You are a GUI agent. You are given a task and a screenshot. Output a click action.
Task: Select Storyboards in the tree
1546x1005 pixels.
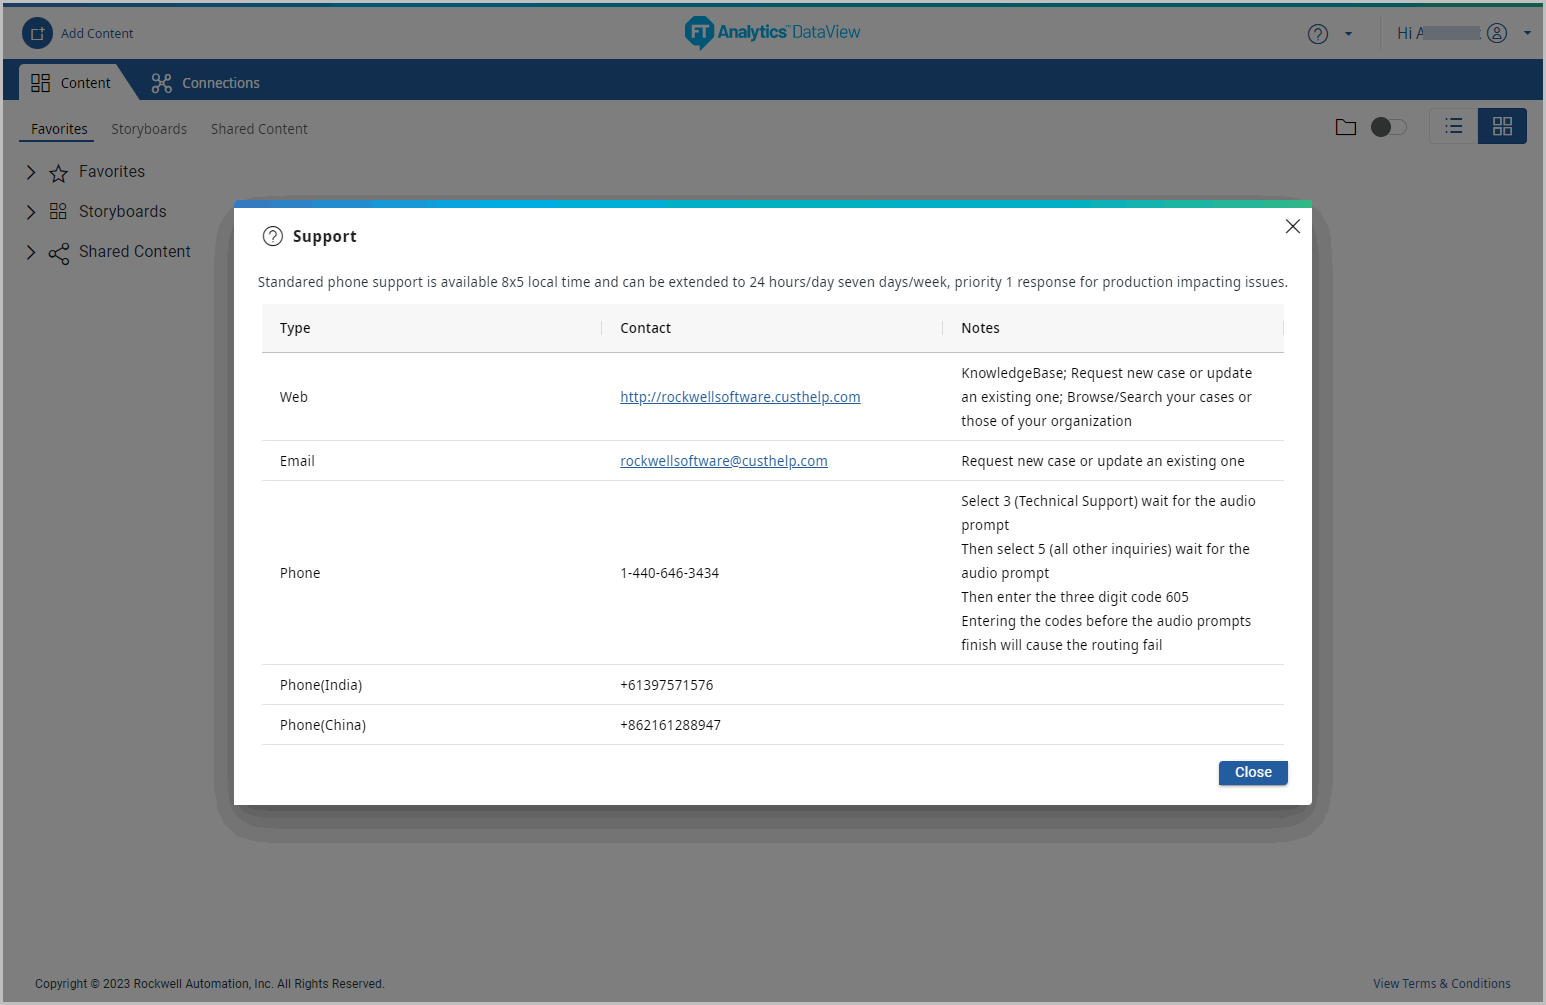[x=123, y=212]
